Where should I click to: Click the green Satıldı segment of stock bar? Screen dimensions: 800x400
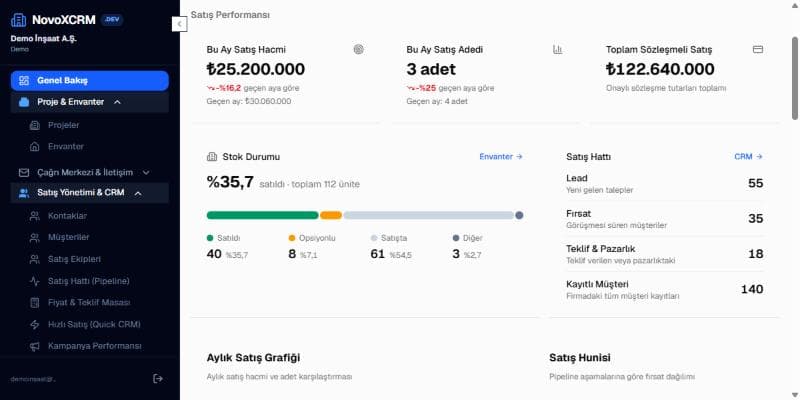pyautogui.click(x=262, y=215)
